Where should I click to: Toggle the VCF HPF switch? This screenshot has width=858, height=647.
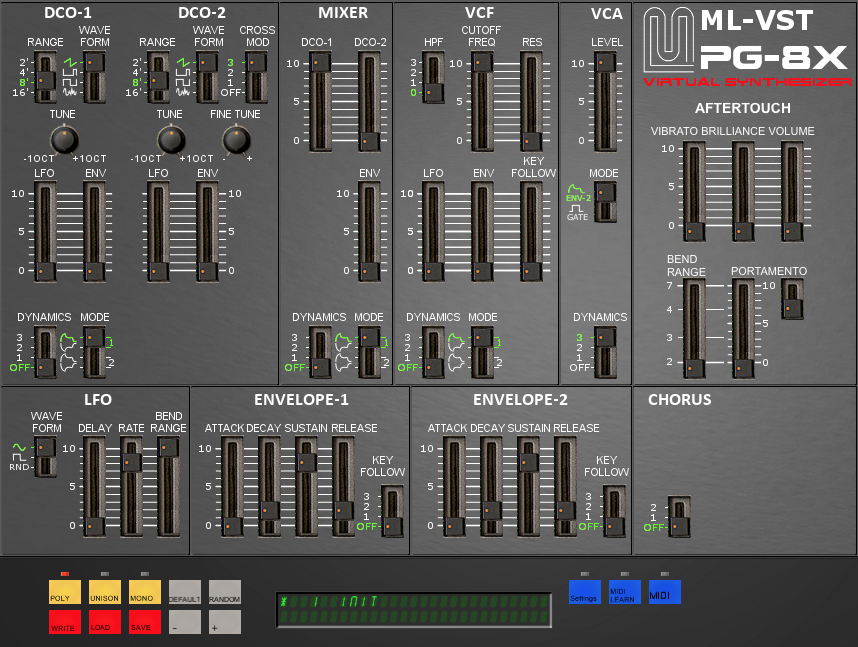click(433, 77)
